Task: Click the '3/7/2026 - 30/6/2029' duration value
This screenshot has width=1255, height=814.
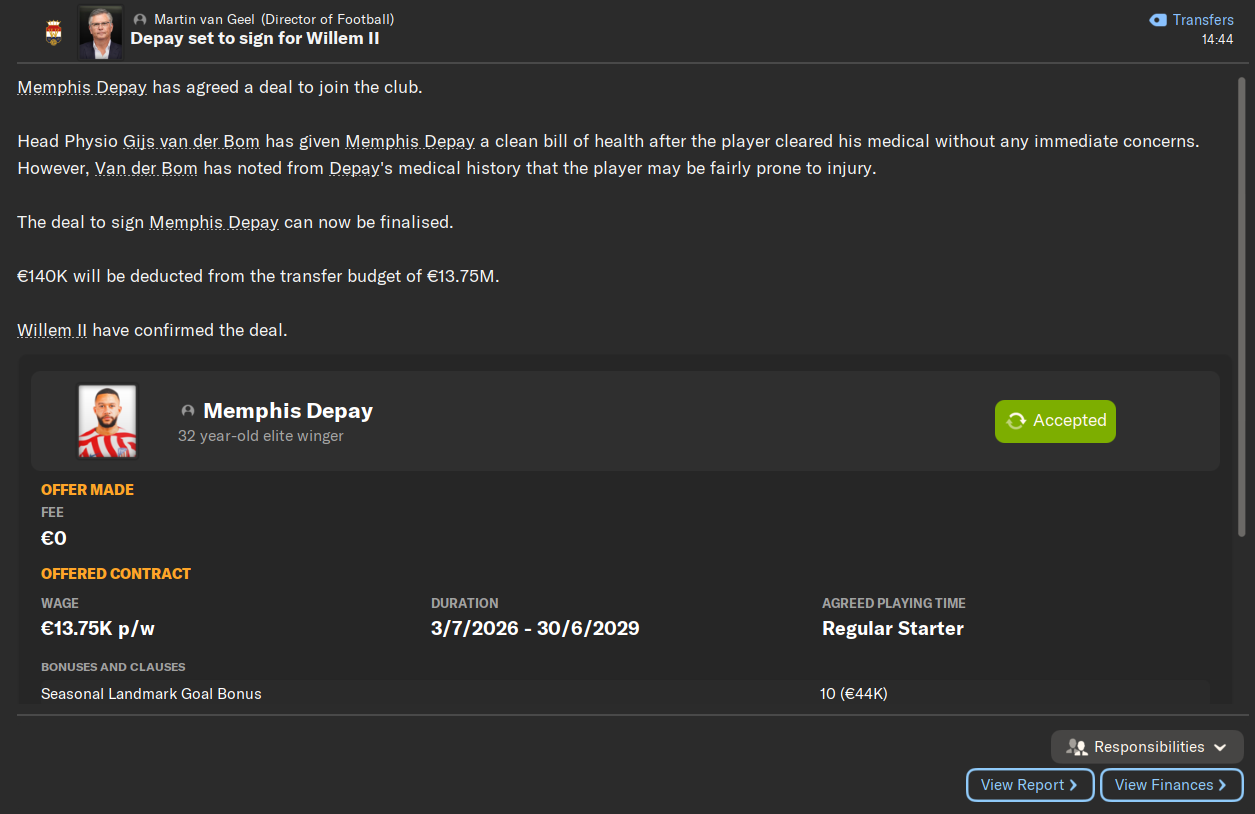Action: (535, 629)
